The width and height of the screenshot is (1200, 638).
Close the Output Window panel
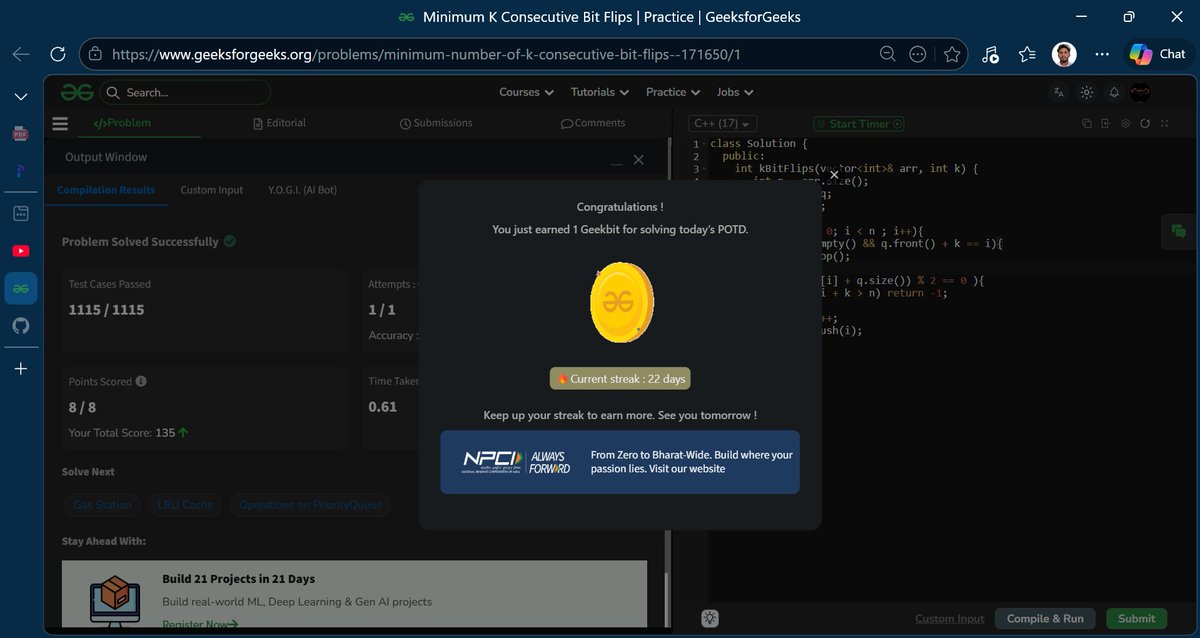click(x=639, y=160)
